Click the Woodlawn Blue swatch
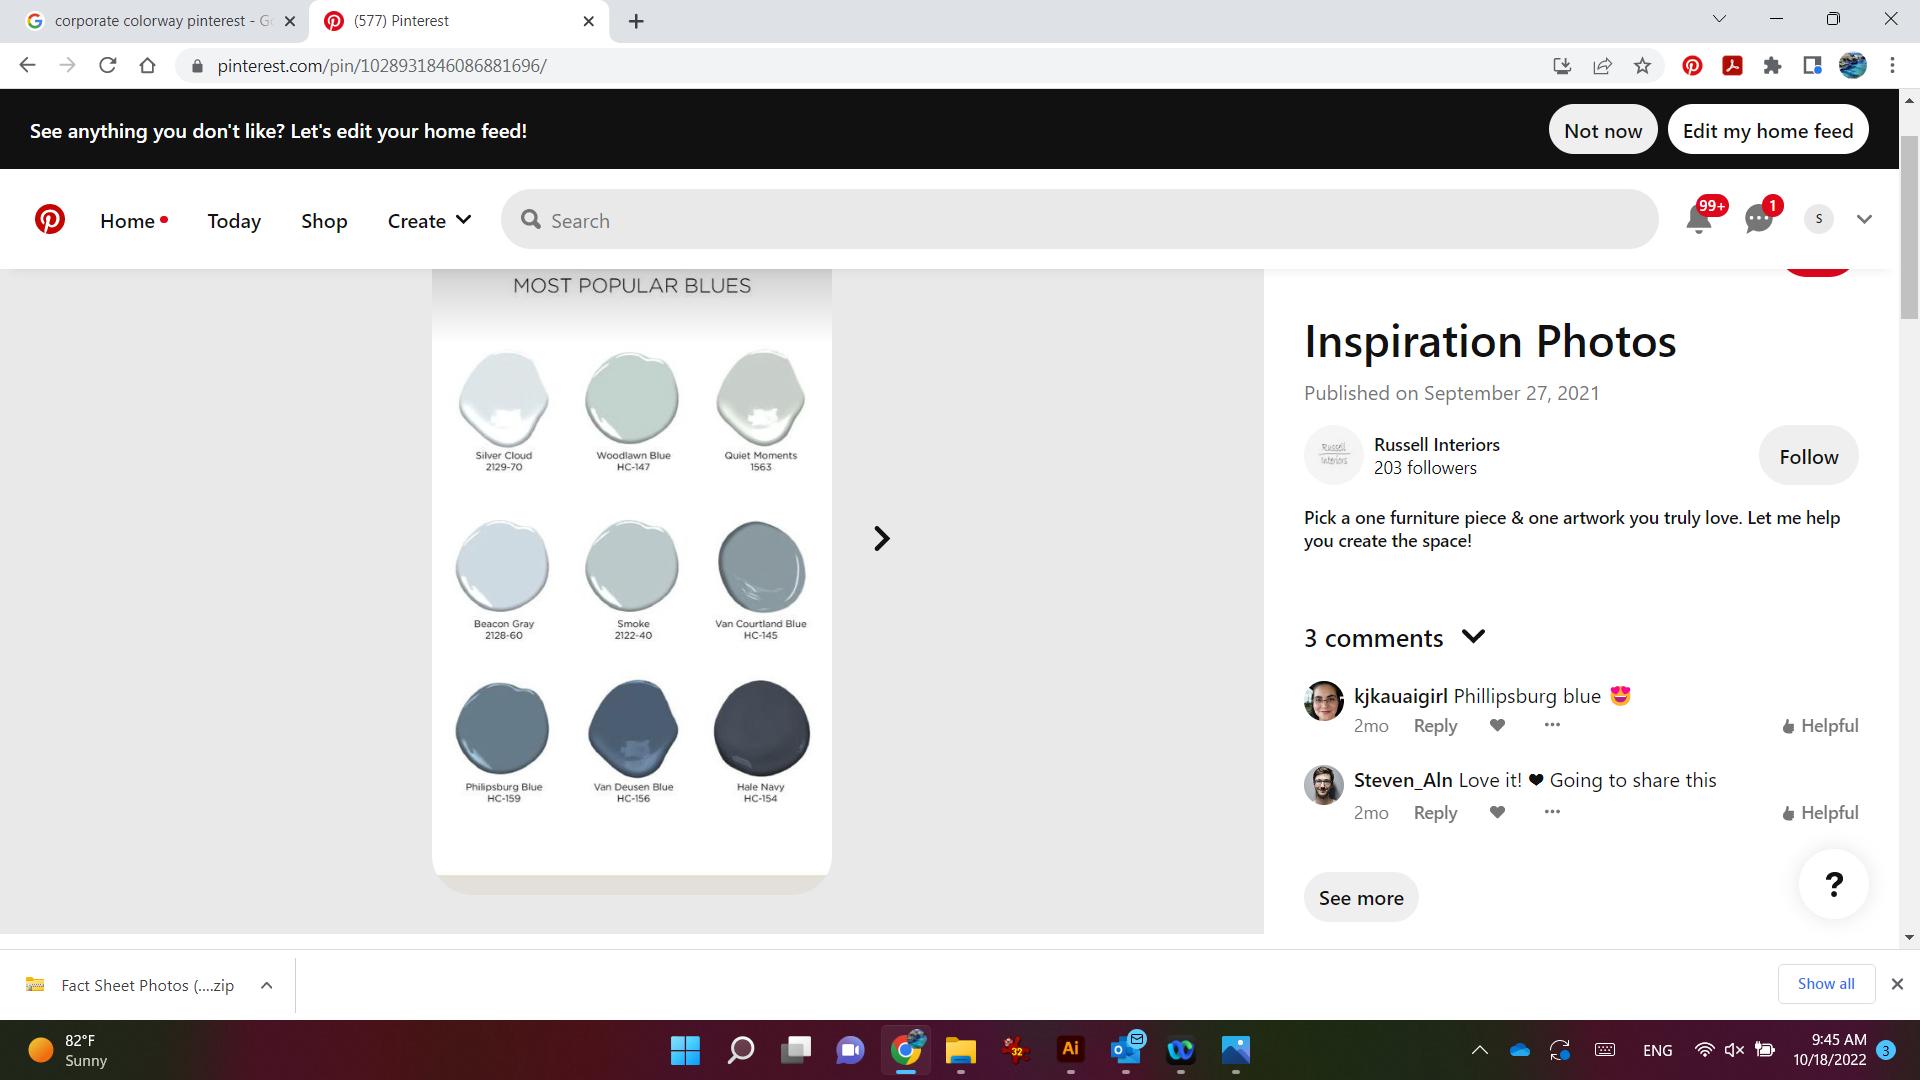Viewport: 1920px width, 1080px height. tap(632, 398)
